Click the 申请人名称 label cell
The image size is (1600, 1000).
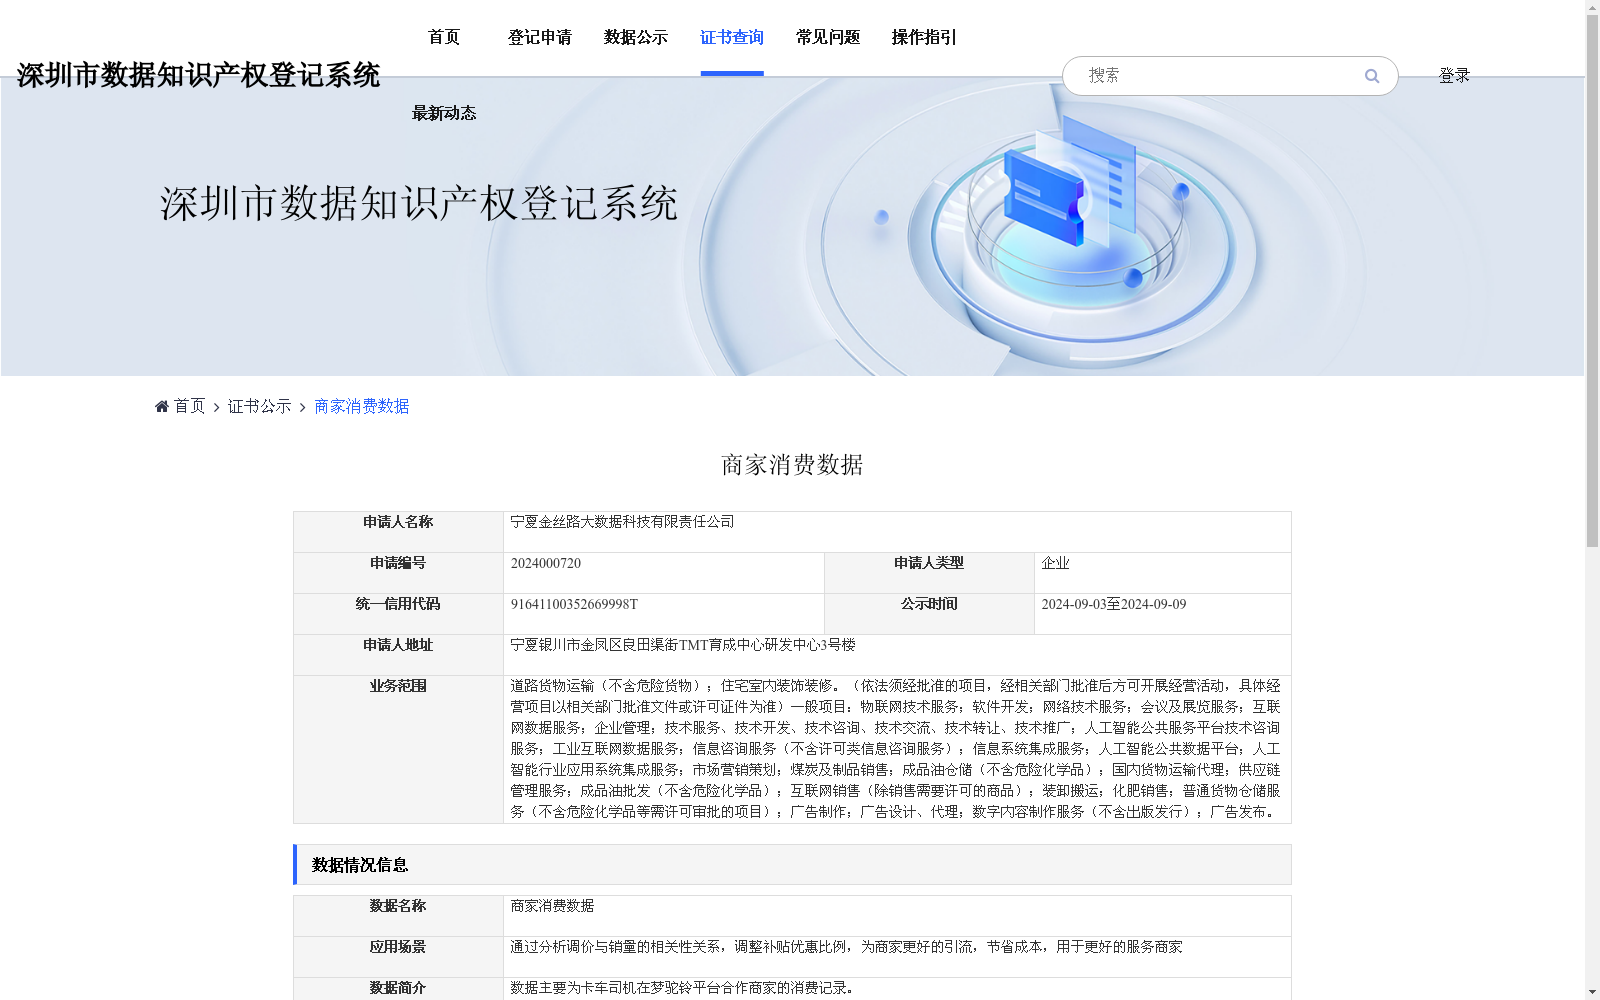(x=398, y=532)
